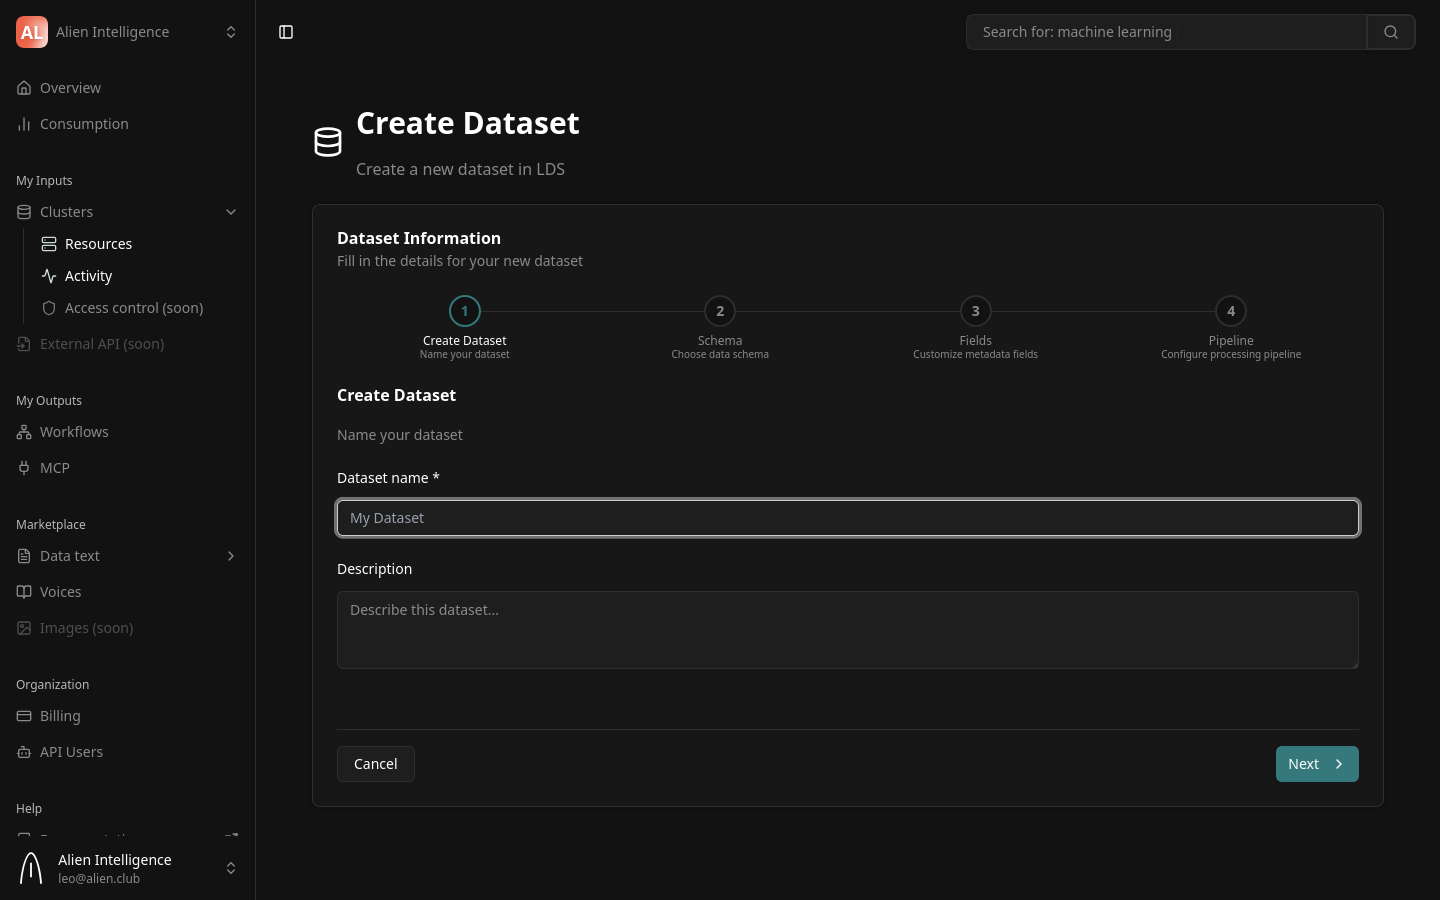Click the API Users icon
This screenshot has width=1440, height=900.
(x=24, y=751)
